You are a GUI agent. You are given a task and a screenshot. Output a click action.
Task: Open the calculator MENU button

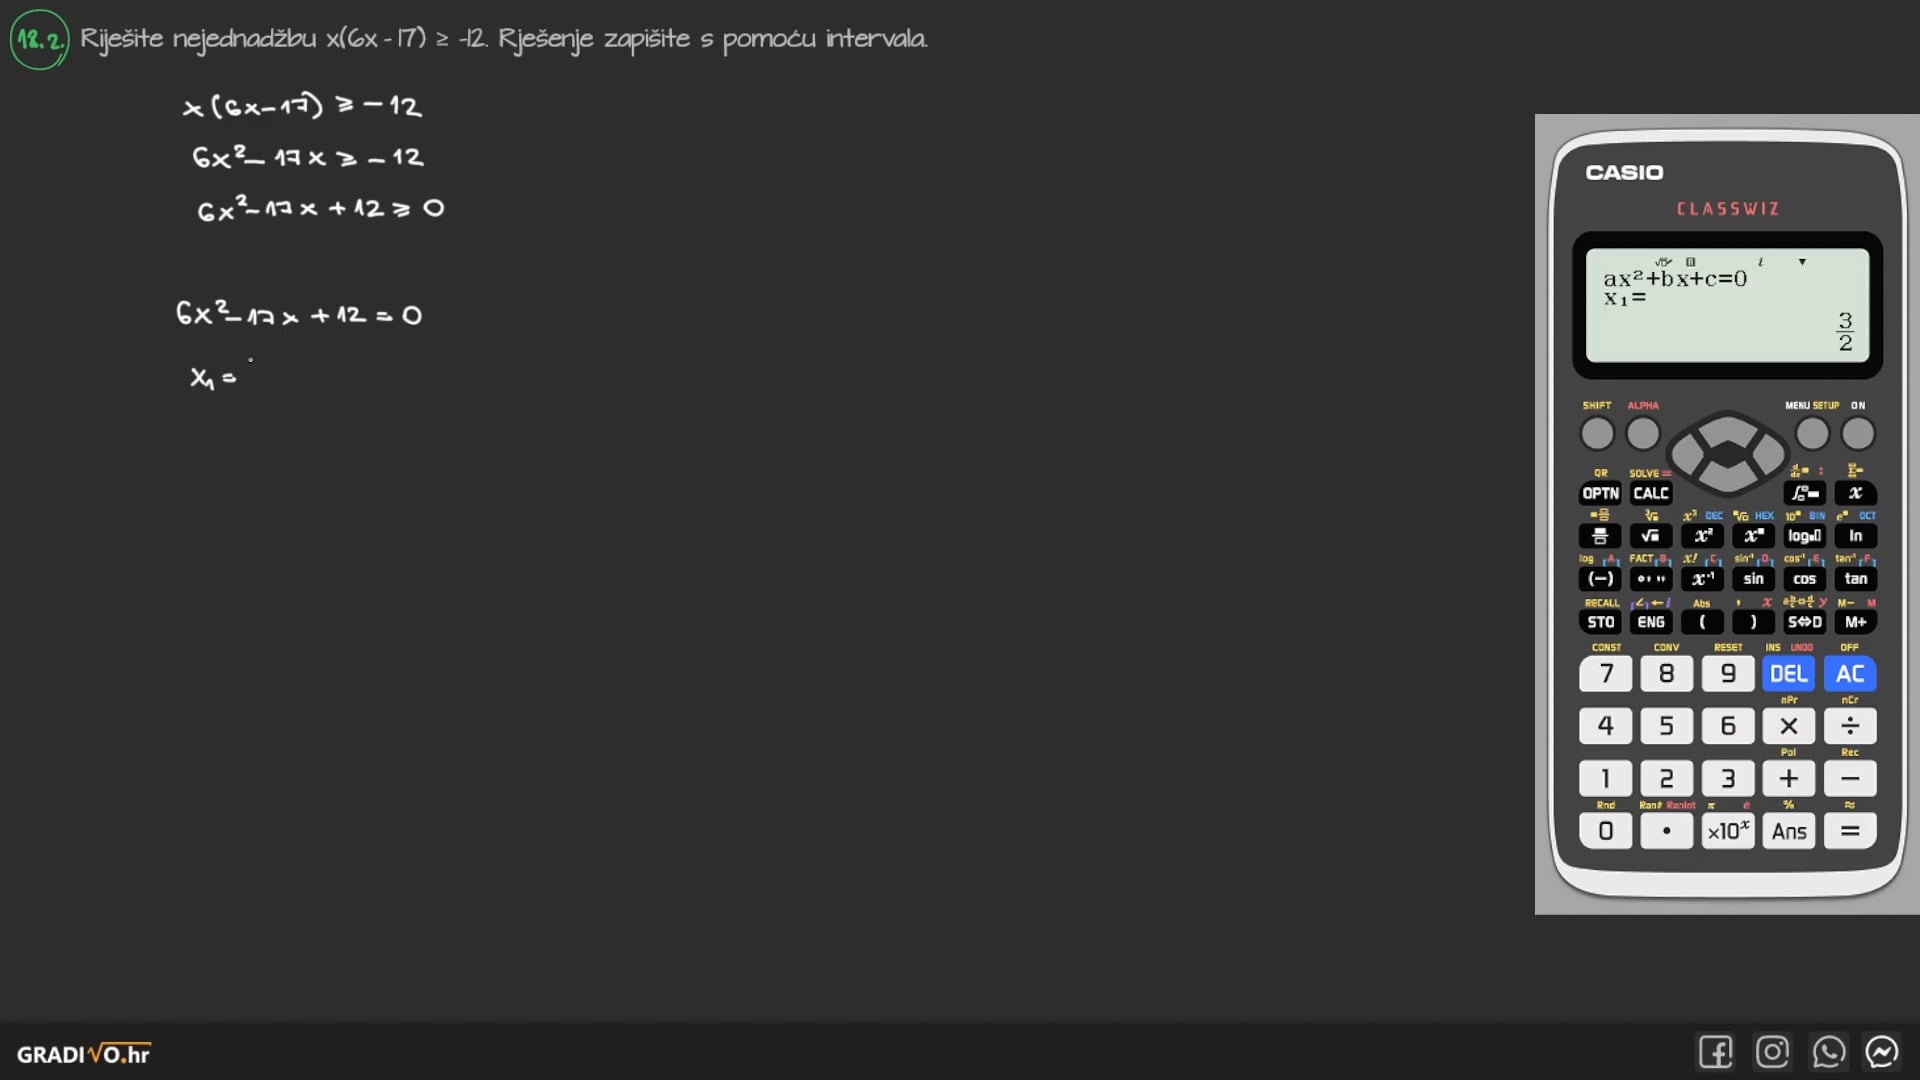click(1812, 434)
